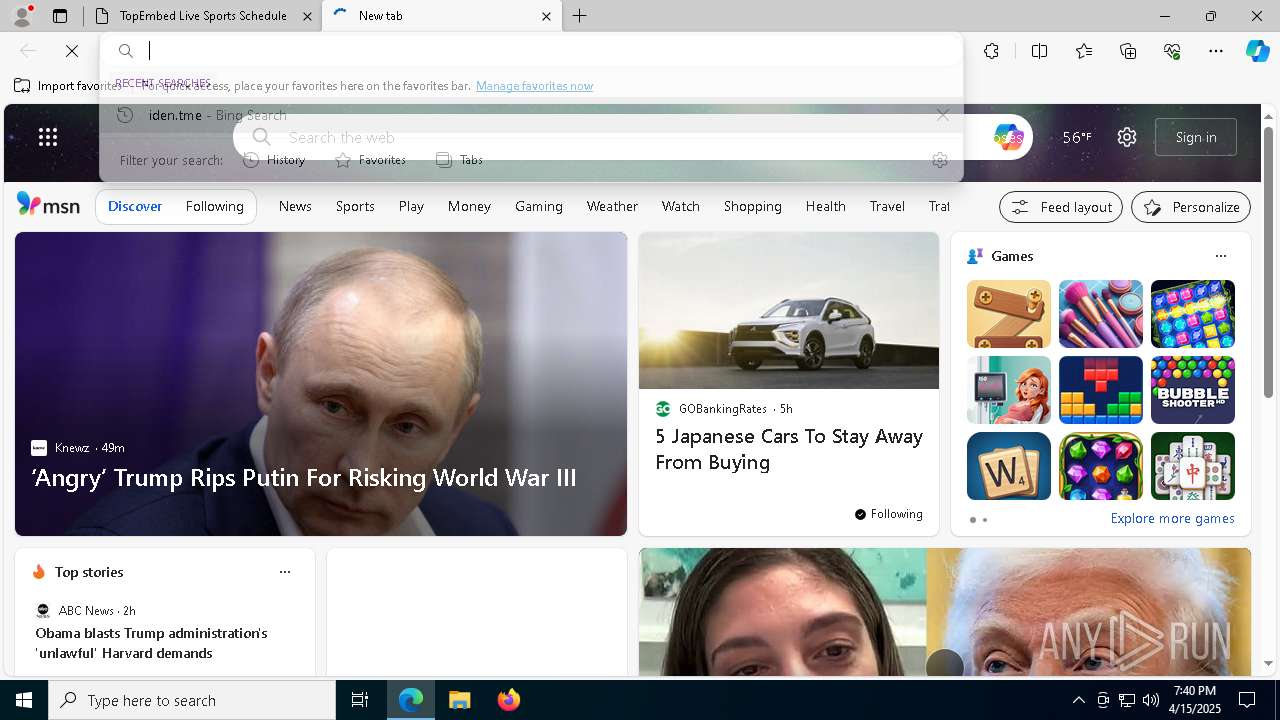The width and height of the screenshot is (1280, 720).
Task: Play the makeup brushes game
Action: pos(1101,314)
